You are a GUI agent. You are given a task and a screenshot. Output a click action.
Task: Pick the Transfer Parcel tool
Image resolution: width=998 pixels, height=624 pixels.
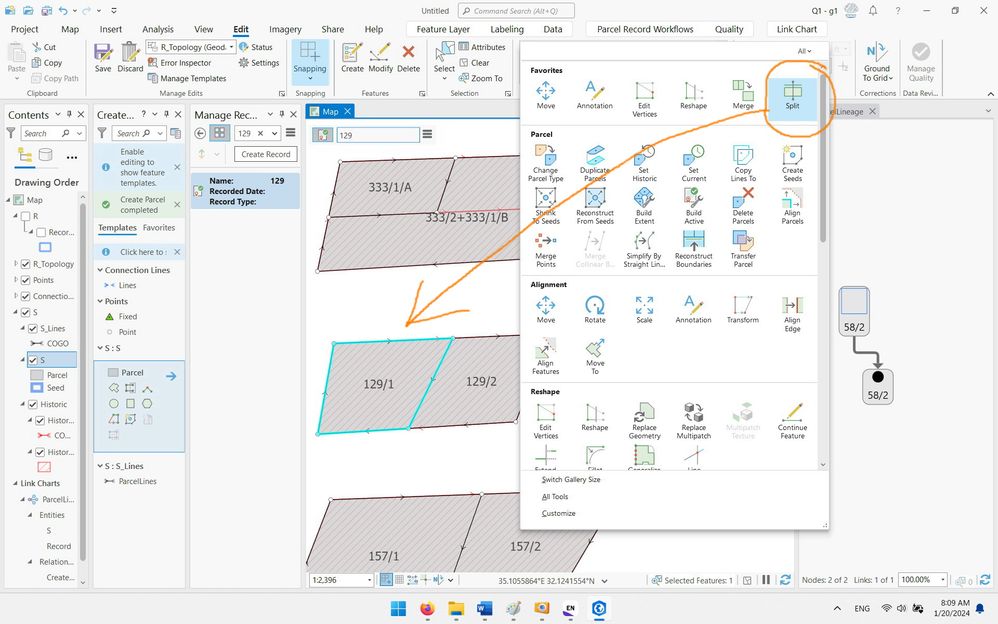coord(743,248)
